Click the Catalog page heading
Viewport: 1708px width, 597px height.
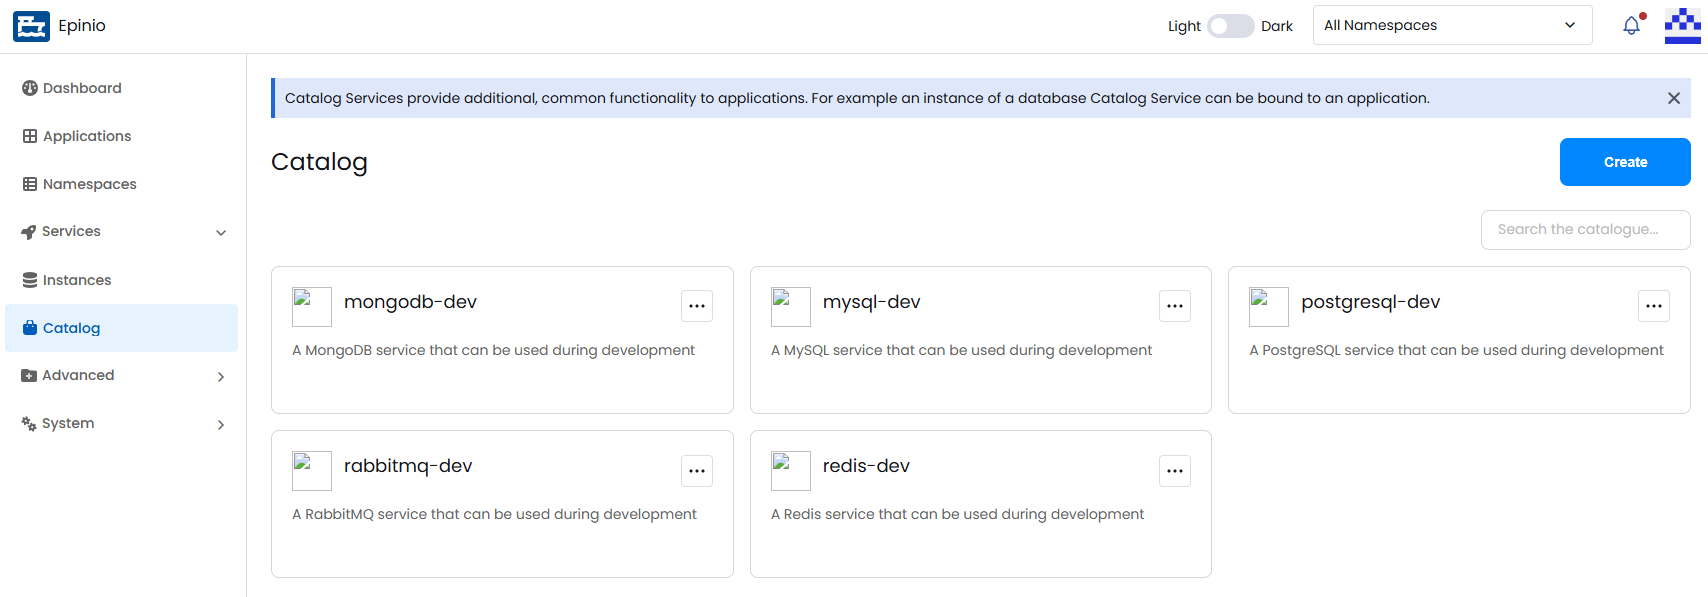point(319,162)
